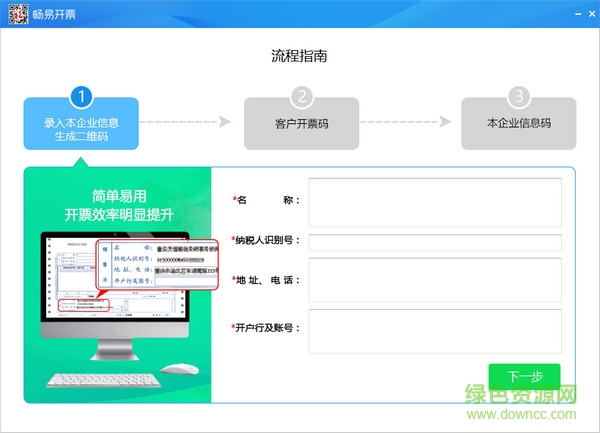The width and height of the screenshot is (600, 433).
Task: Click the 简单易用 开票效率明显提升 banner text
Action: (119, 205)
